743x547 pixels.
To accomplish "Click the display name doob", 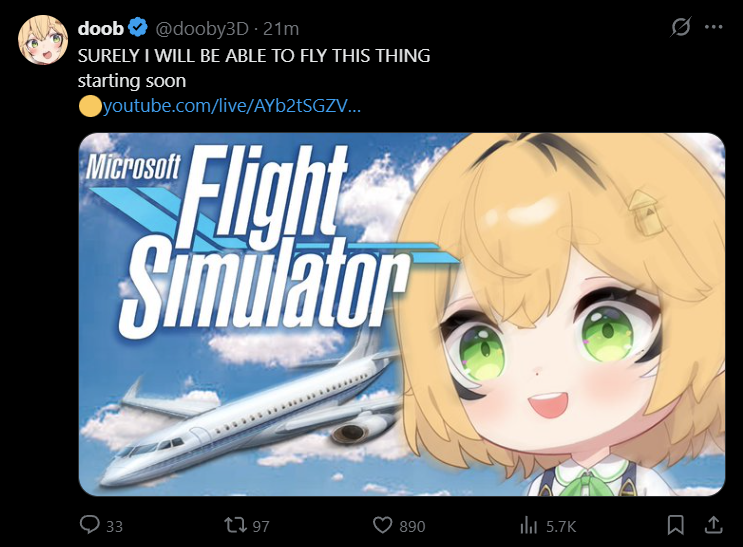I will (x=100, y=28).
